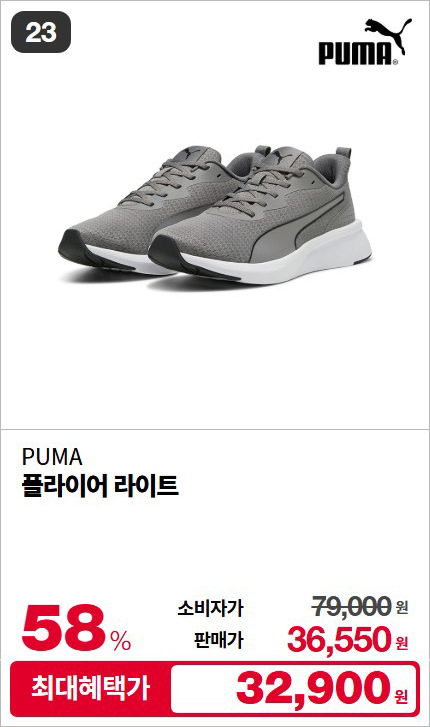
Task: Open the gray sneaker product image
Action: click(215, 215)
